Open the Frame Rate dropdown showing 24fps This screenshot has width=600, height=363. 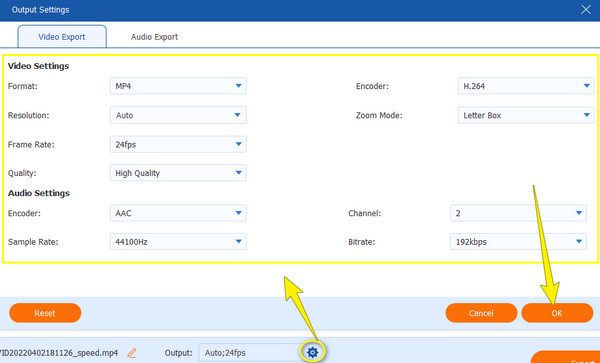tap(178, 145)
